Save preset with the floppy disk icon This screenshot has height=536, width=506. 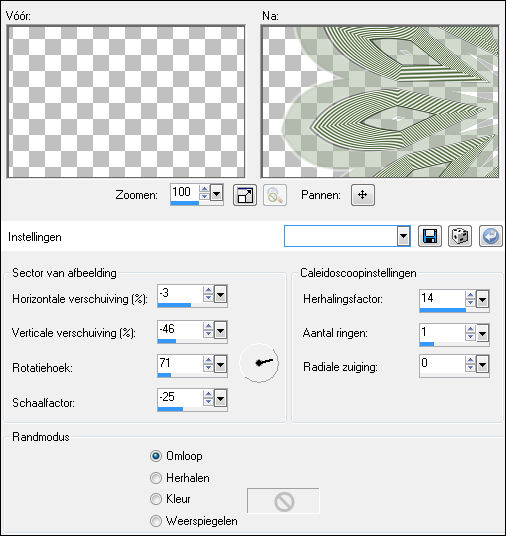point(430,236)
